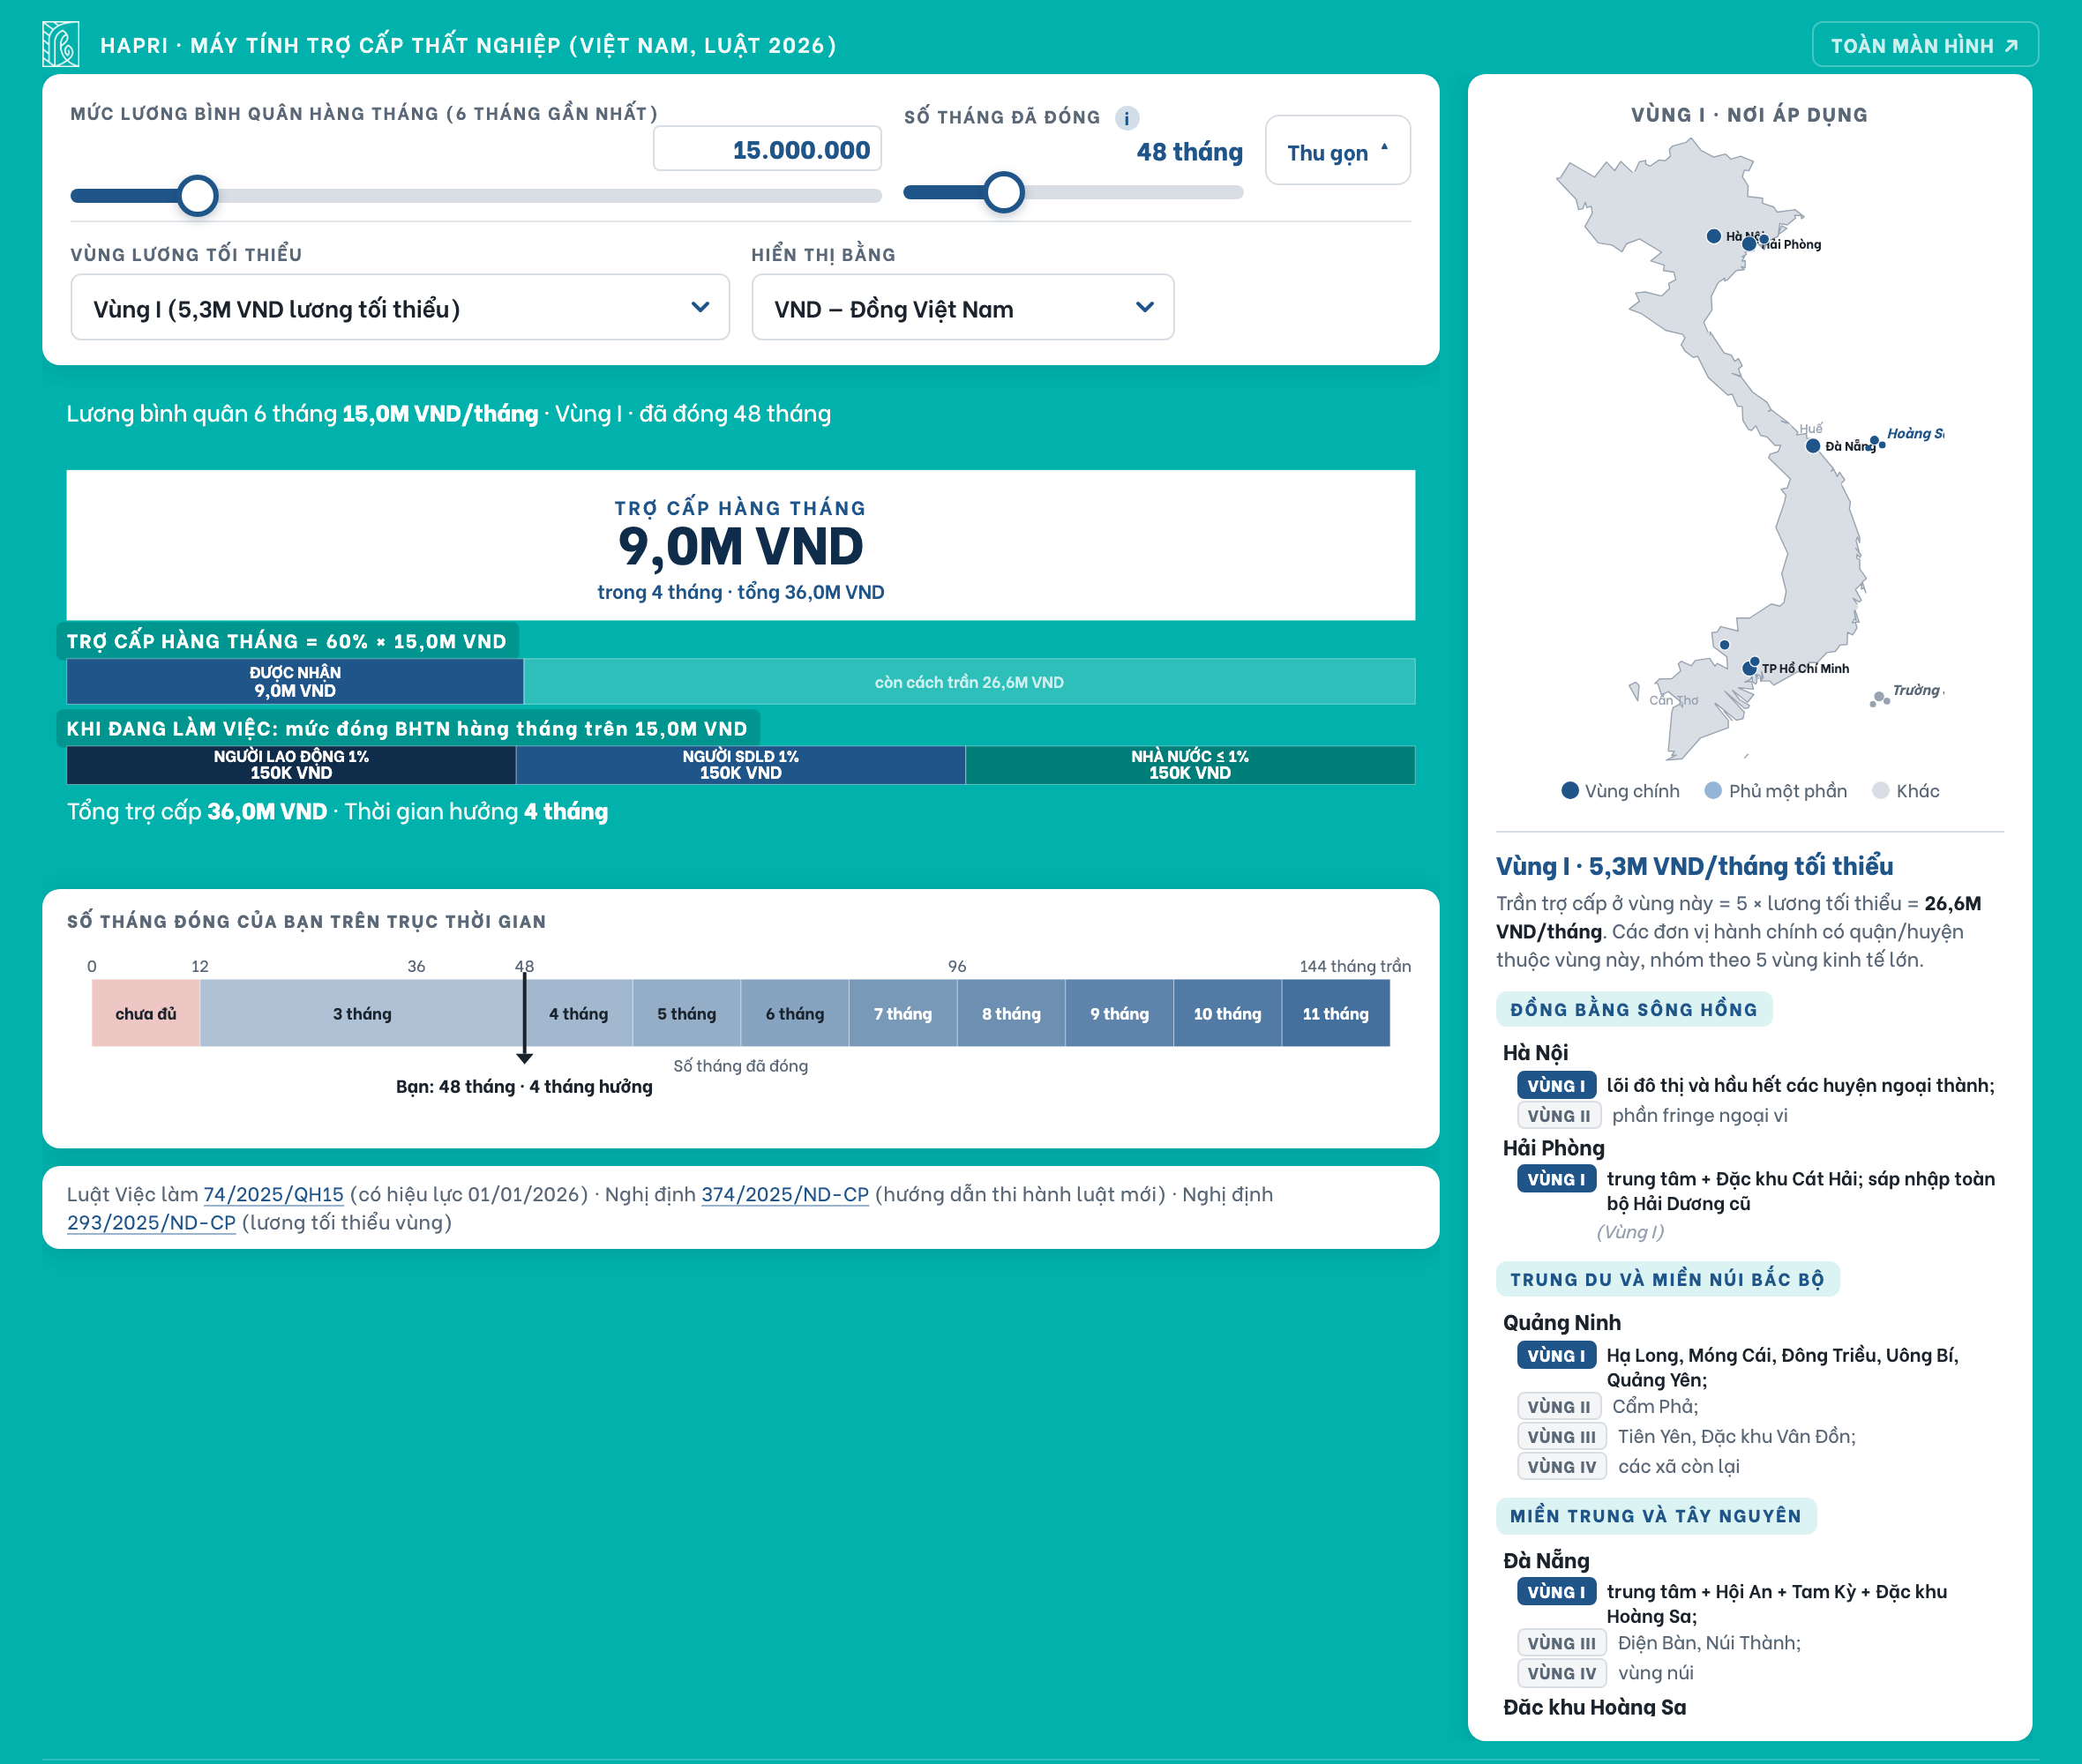Select the 7 tháng timeline segment
The width and height of the screenshot is (2082, 1764).
(902, 1013)
